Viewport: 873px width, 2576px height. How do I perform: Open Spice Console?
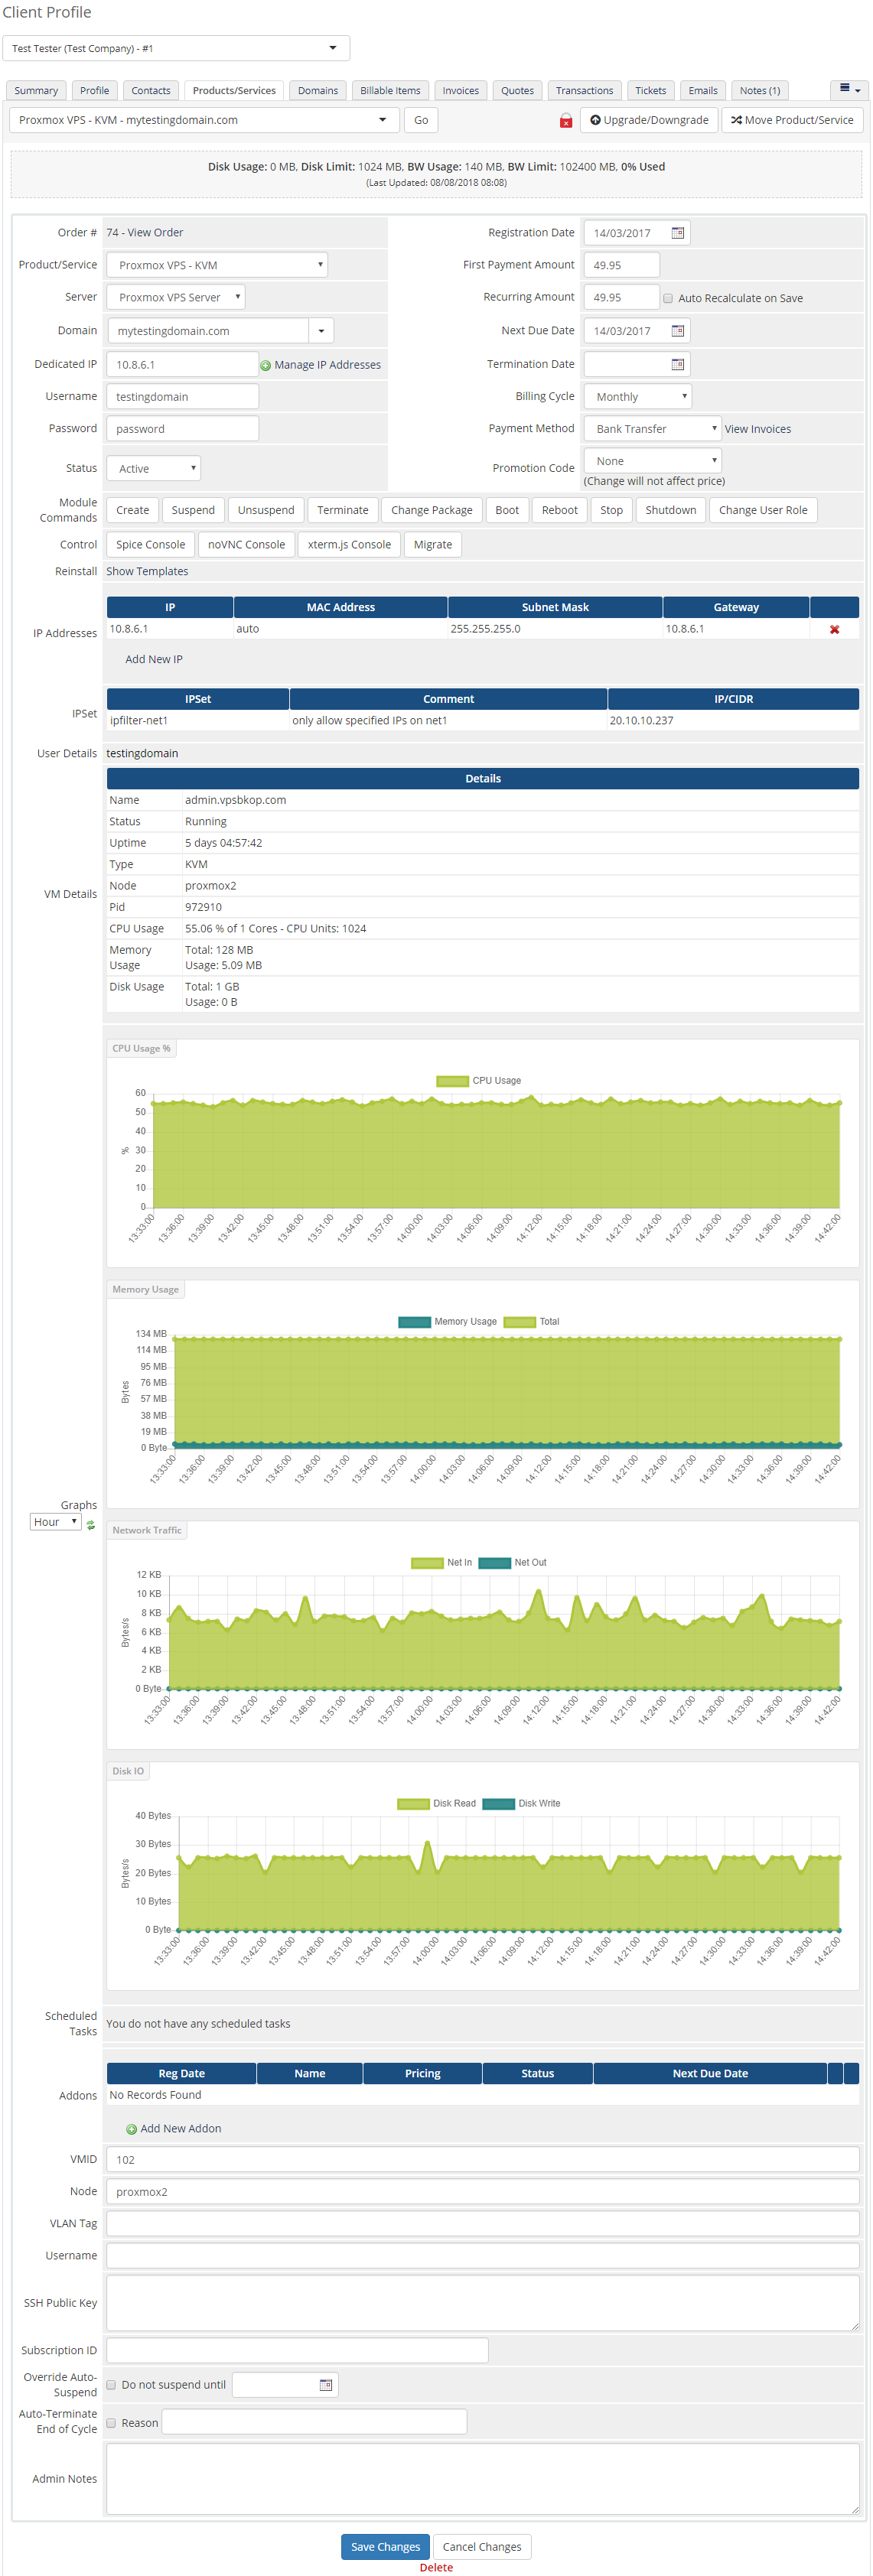click(x=150, y=545)
